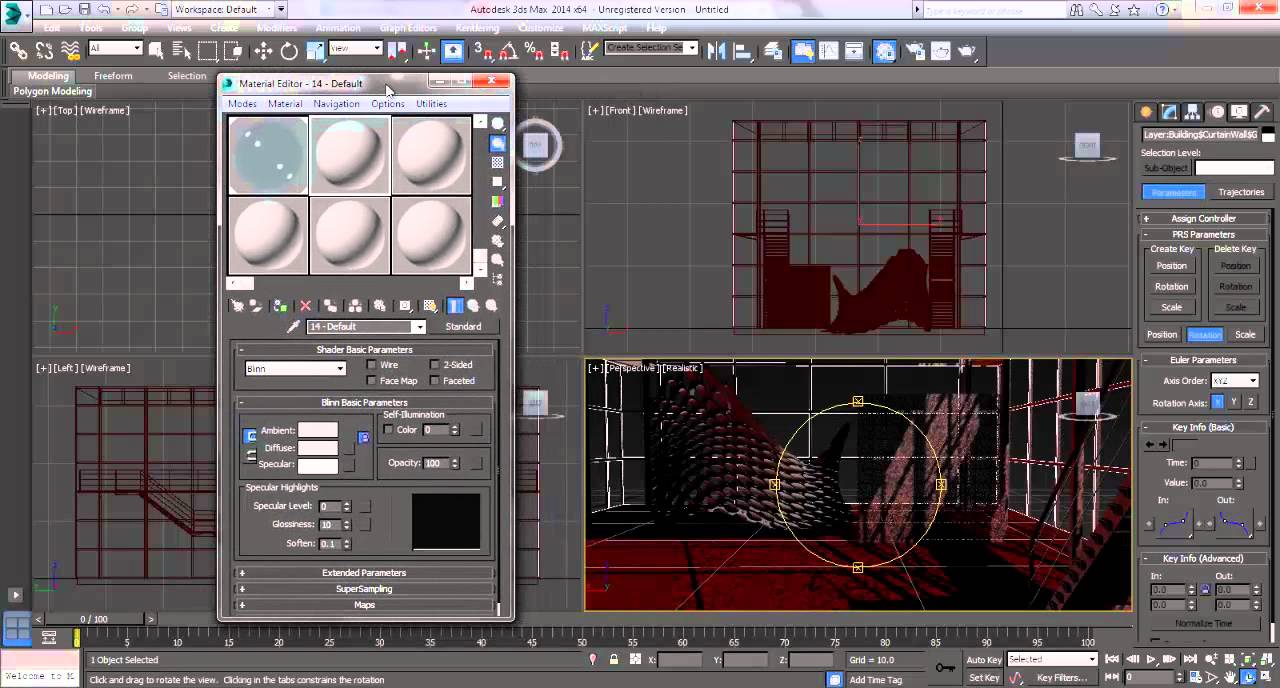This screenshot has height=688, width=1280.
Task: Open the Workspace Default dropdown
Action: 229,9
